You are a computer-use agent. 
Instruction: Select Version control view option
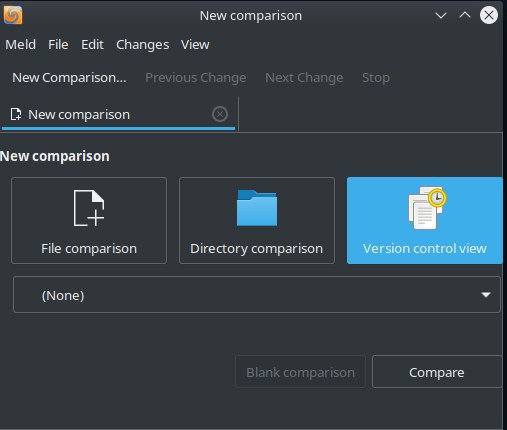pos(424,220)
